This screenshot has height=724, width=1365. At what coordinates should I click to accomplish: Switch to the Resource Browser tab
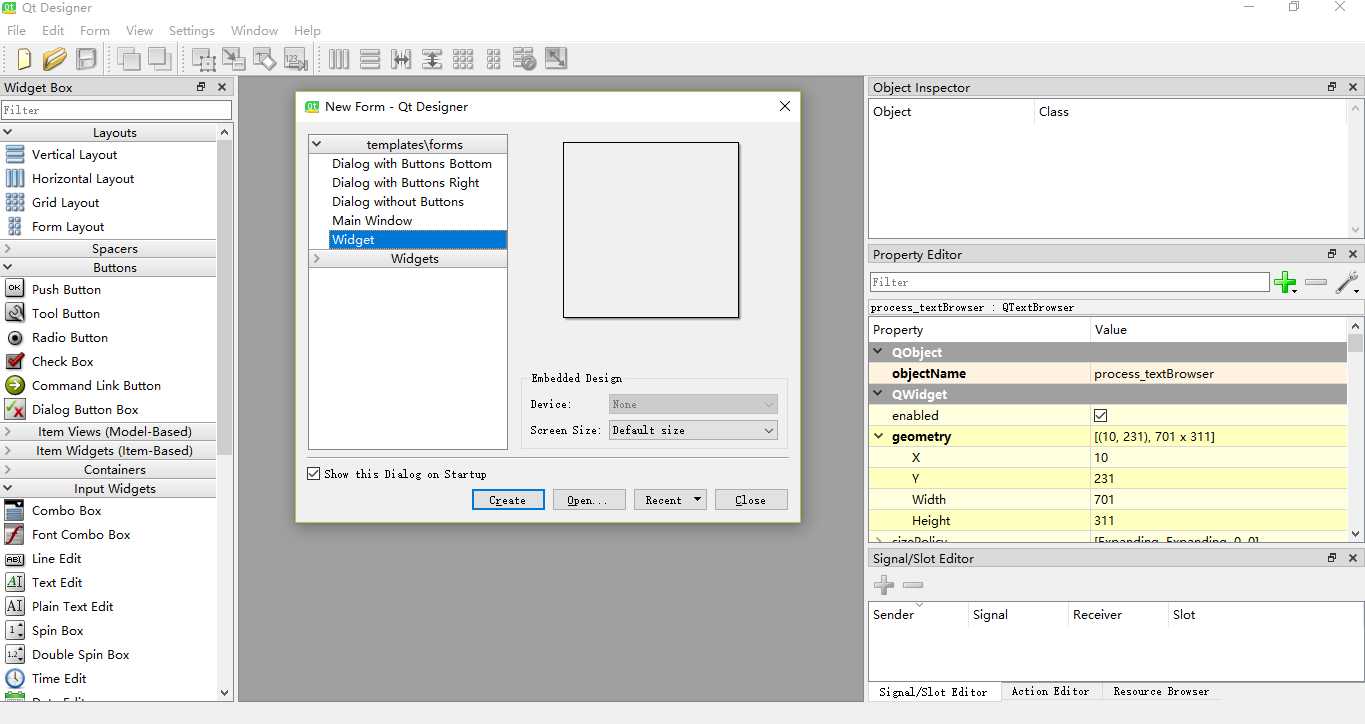[1161, 691]
